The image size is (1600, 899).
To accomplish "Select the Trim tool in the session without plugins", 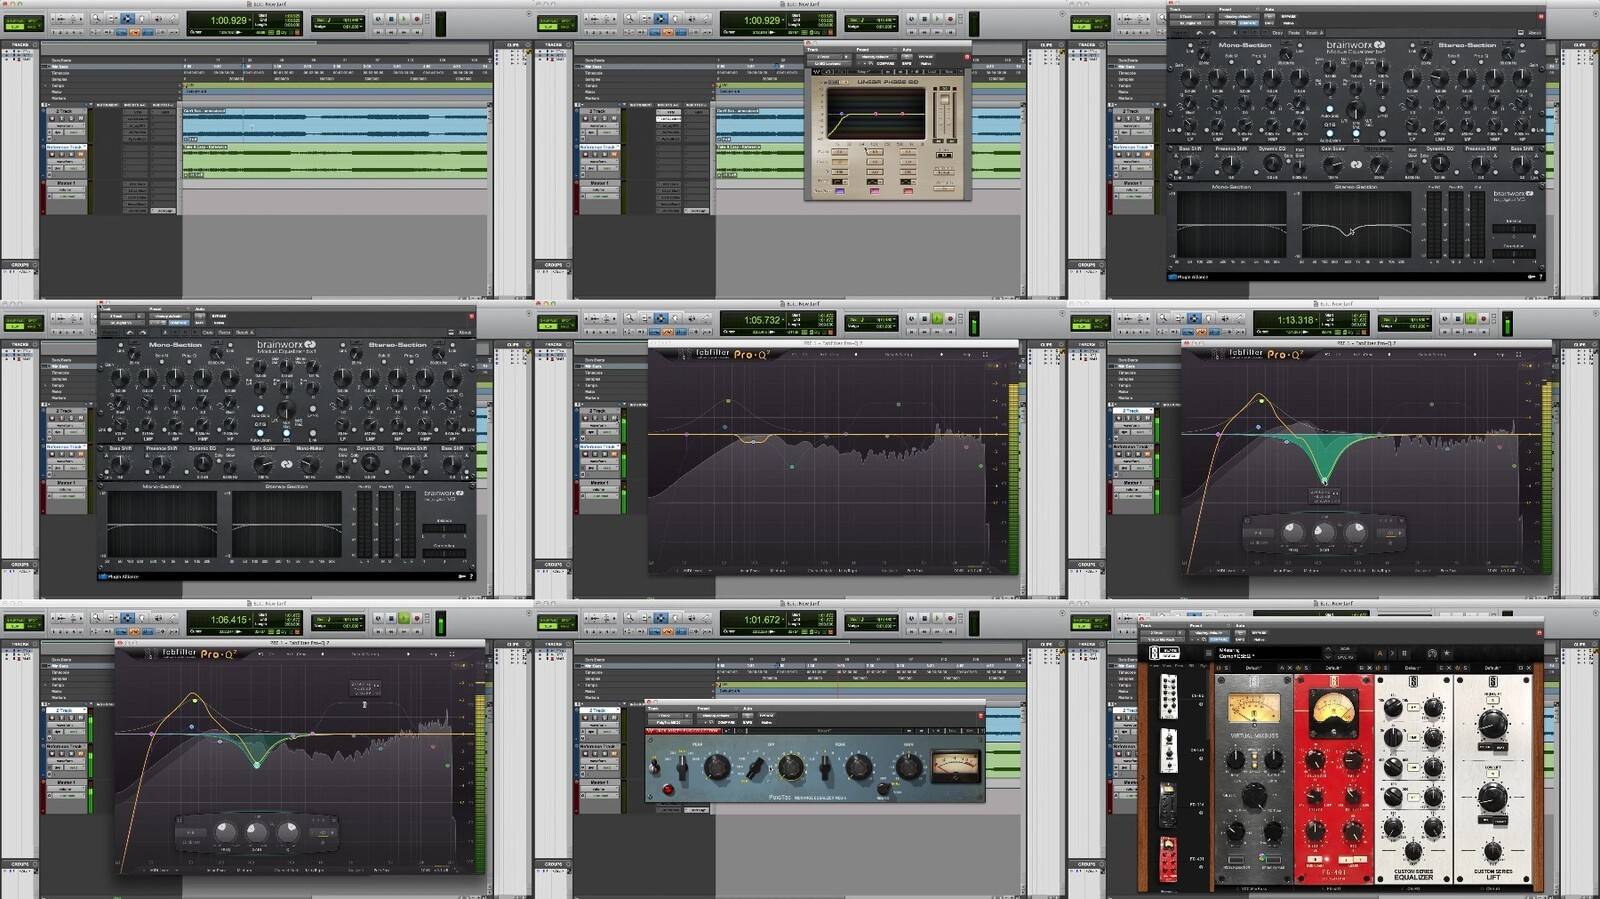I will 112,19.
